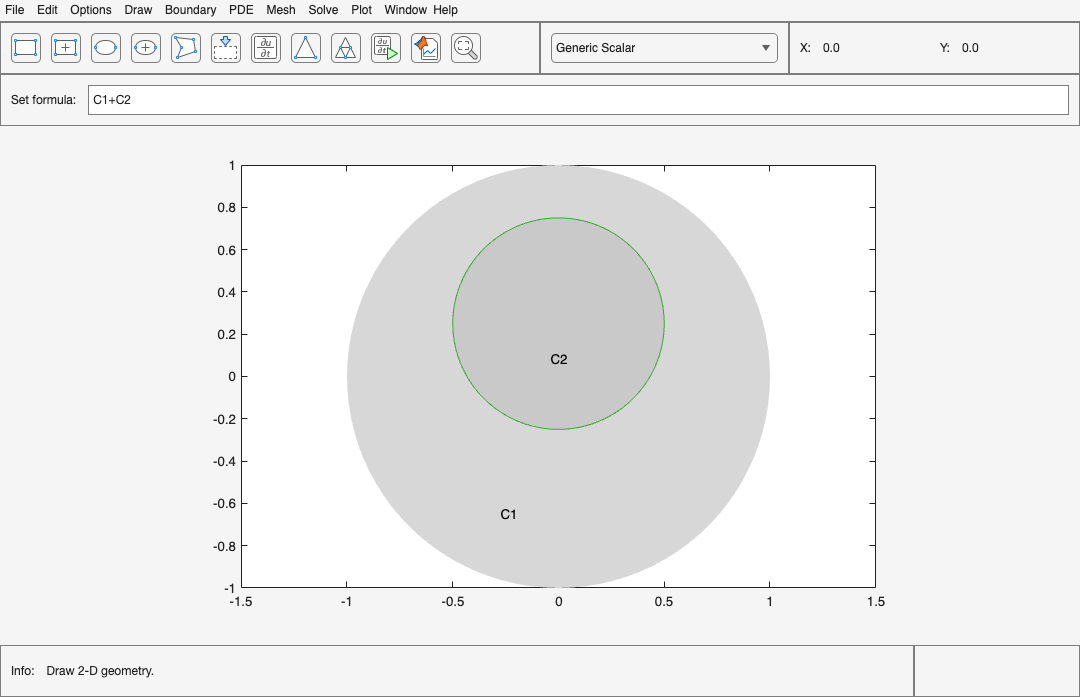Select the centered ellipse tool

[146, 48]
